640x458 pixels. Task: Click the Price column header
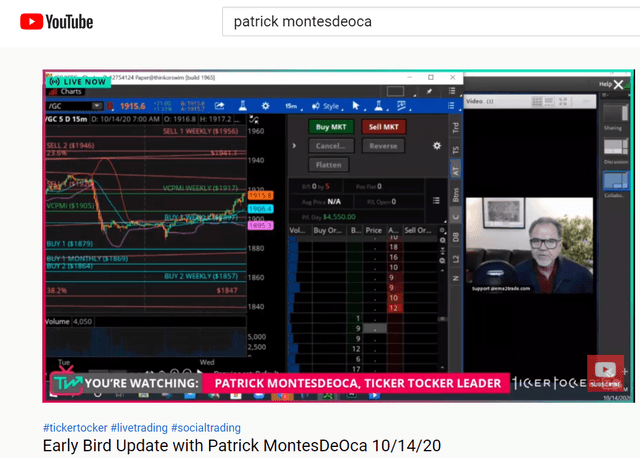(x=373, y=231)
